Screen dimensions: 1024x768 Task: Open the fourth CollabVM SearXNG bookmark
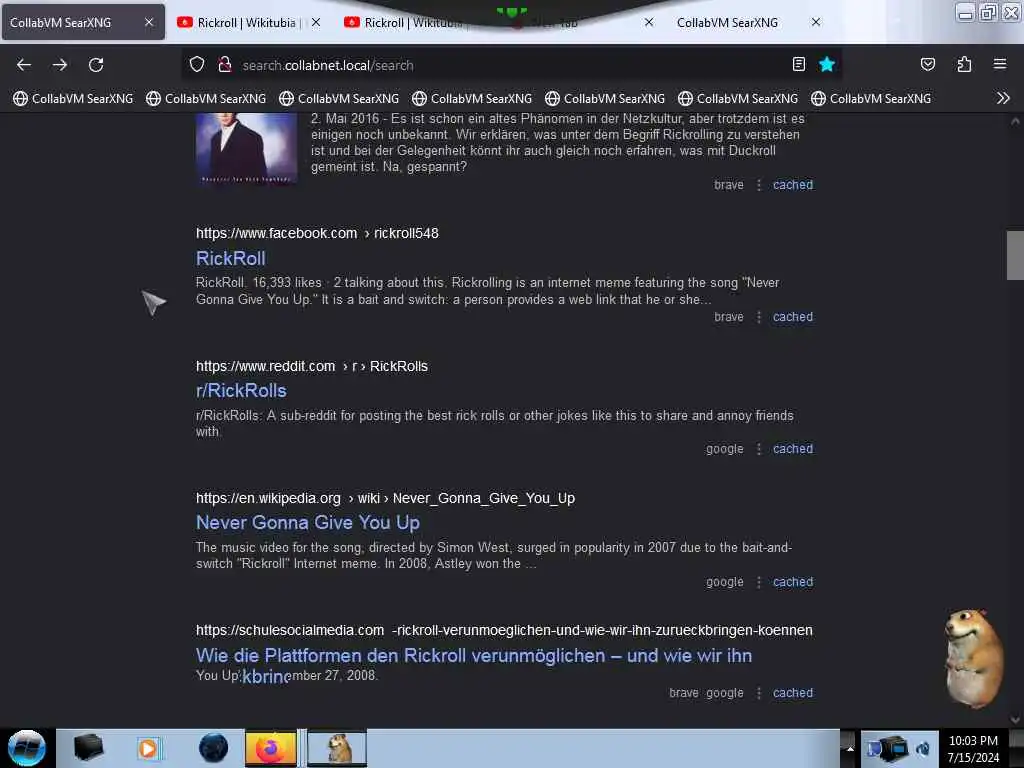pos(472,99)
